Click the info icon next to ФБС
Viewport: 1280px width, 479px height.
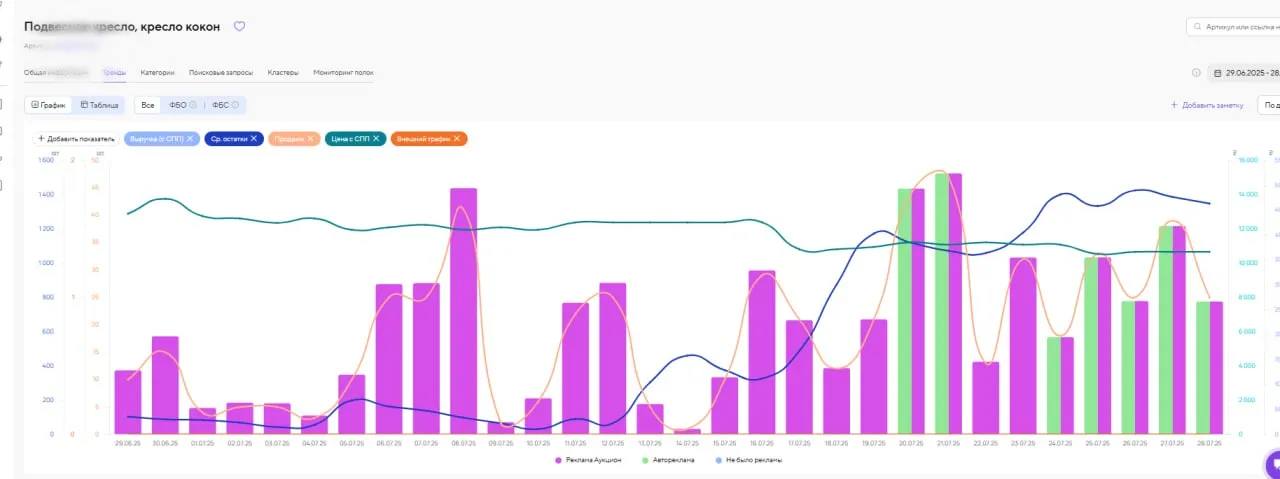(x=236, y=105)
